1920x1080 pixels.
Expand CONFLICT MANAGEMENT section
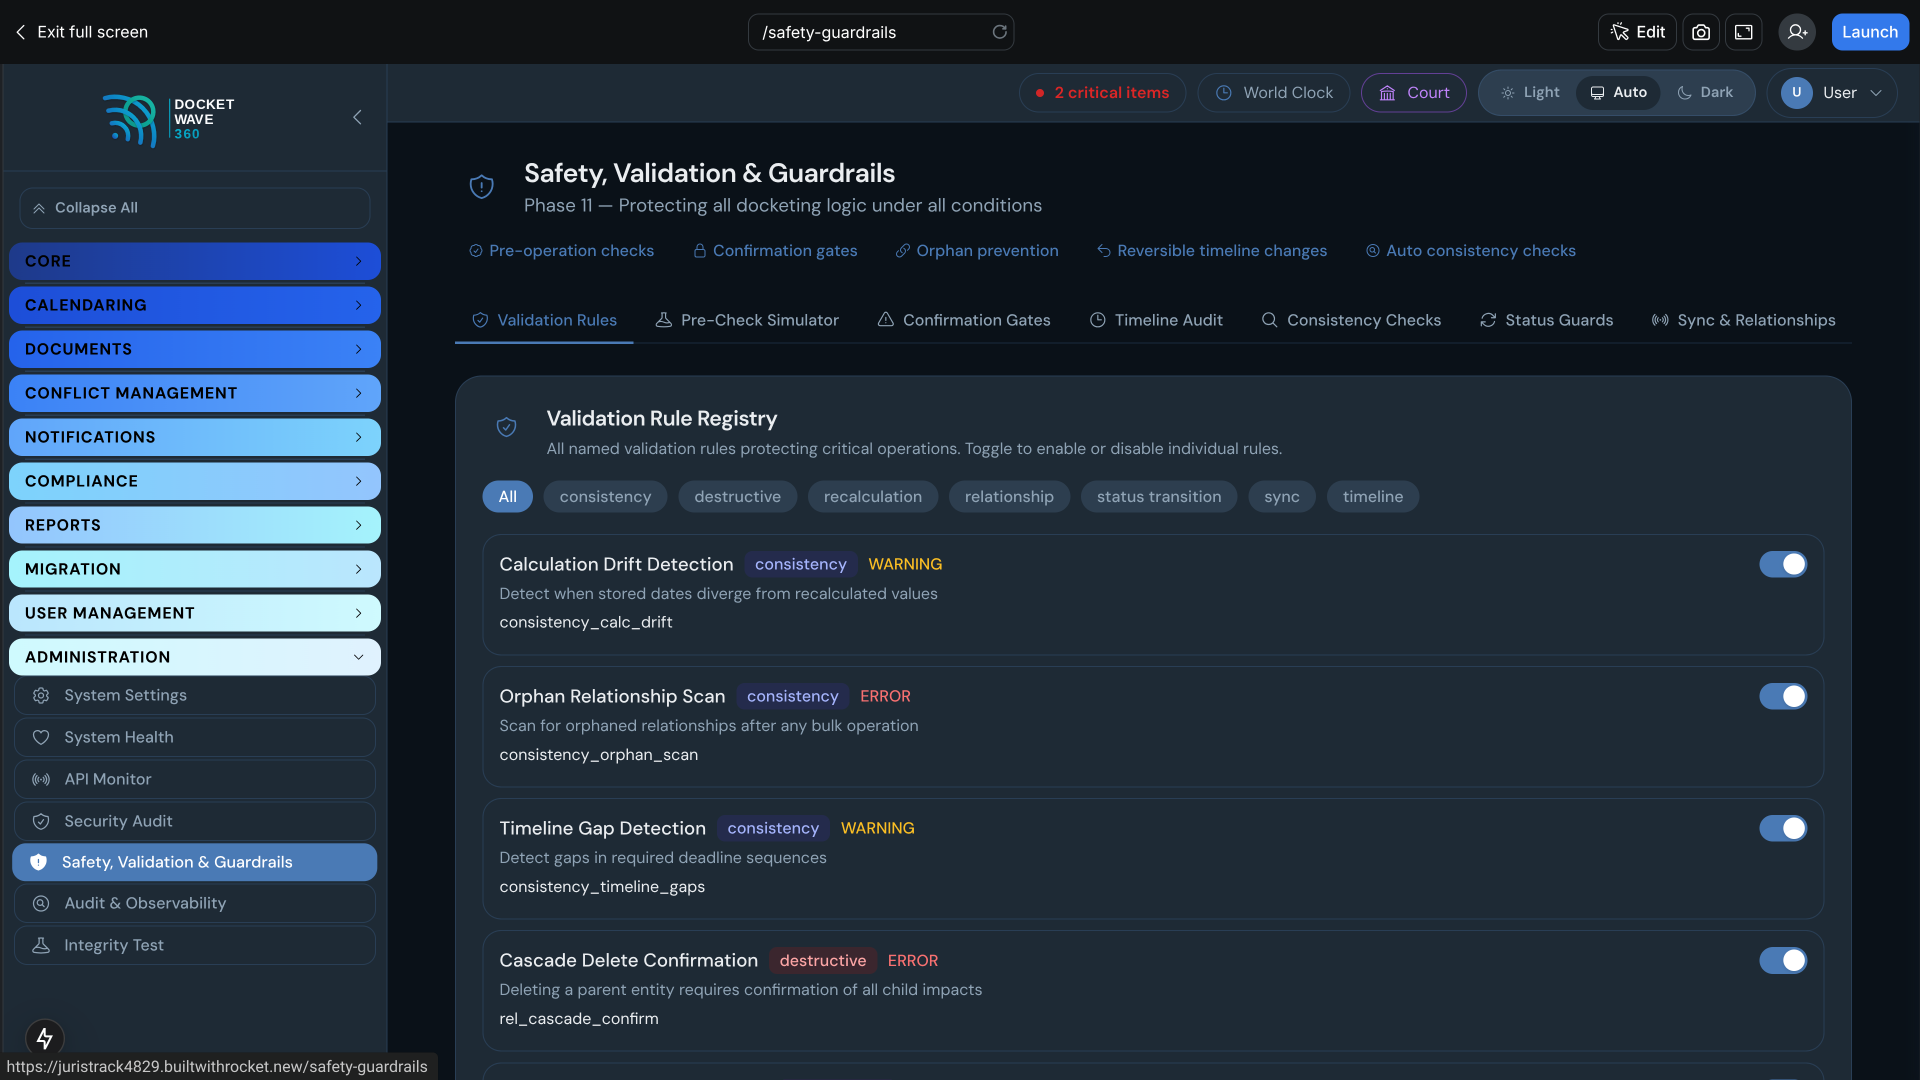(195, 393)
